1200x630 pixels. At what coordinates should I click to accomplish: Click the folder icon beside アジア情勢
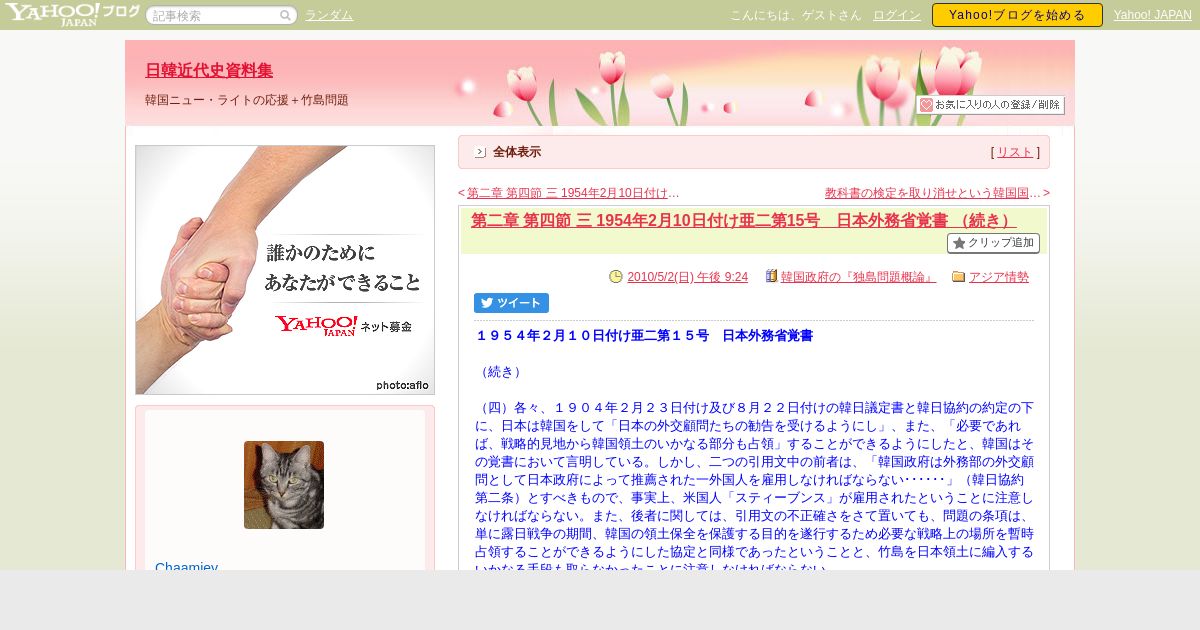959,277
